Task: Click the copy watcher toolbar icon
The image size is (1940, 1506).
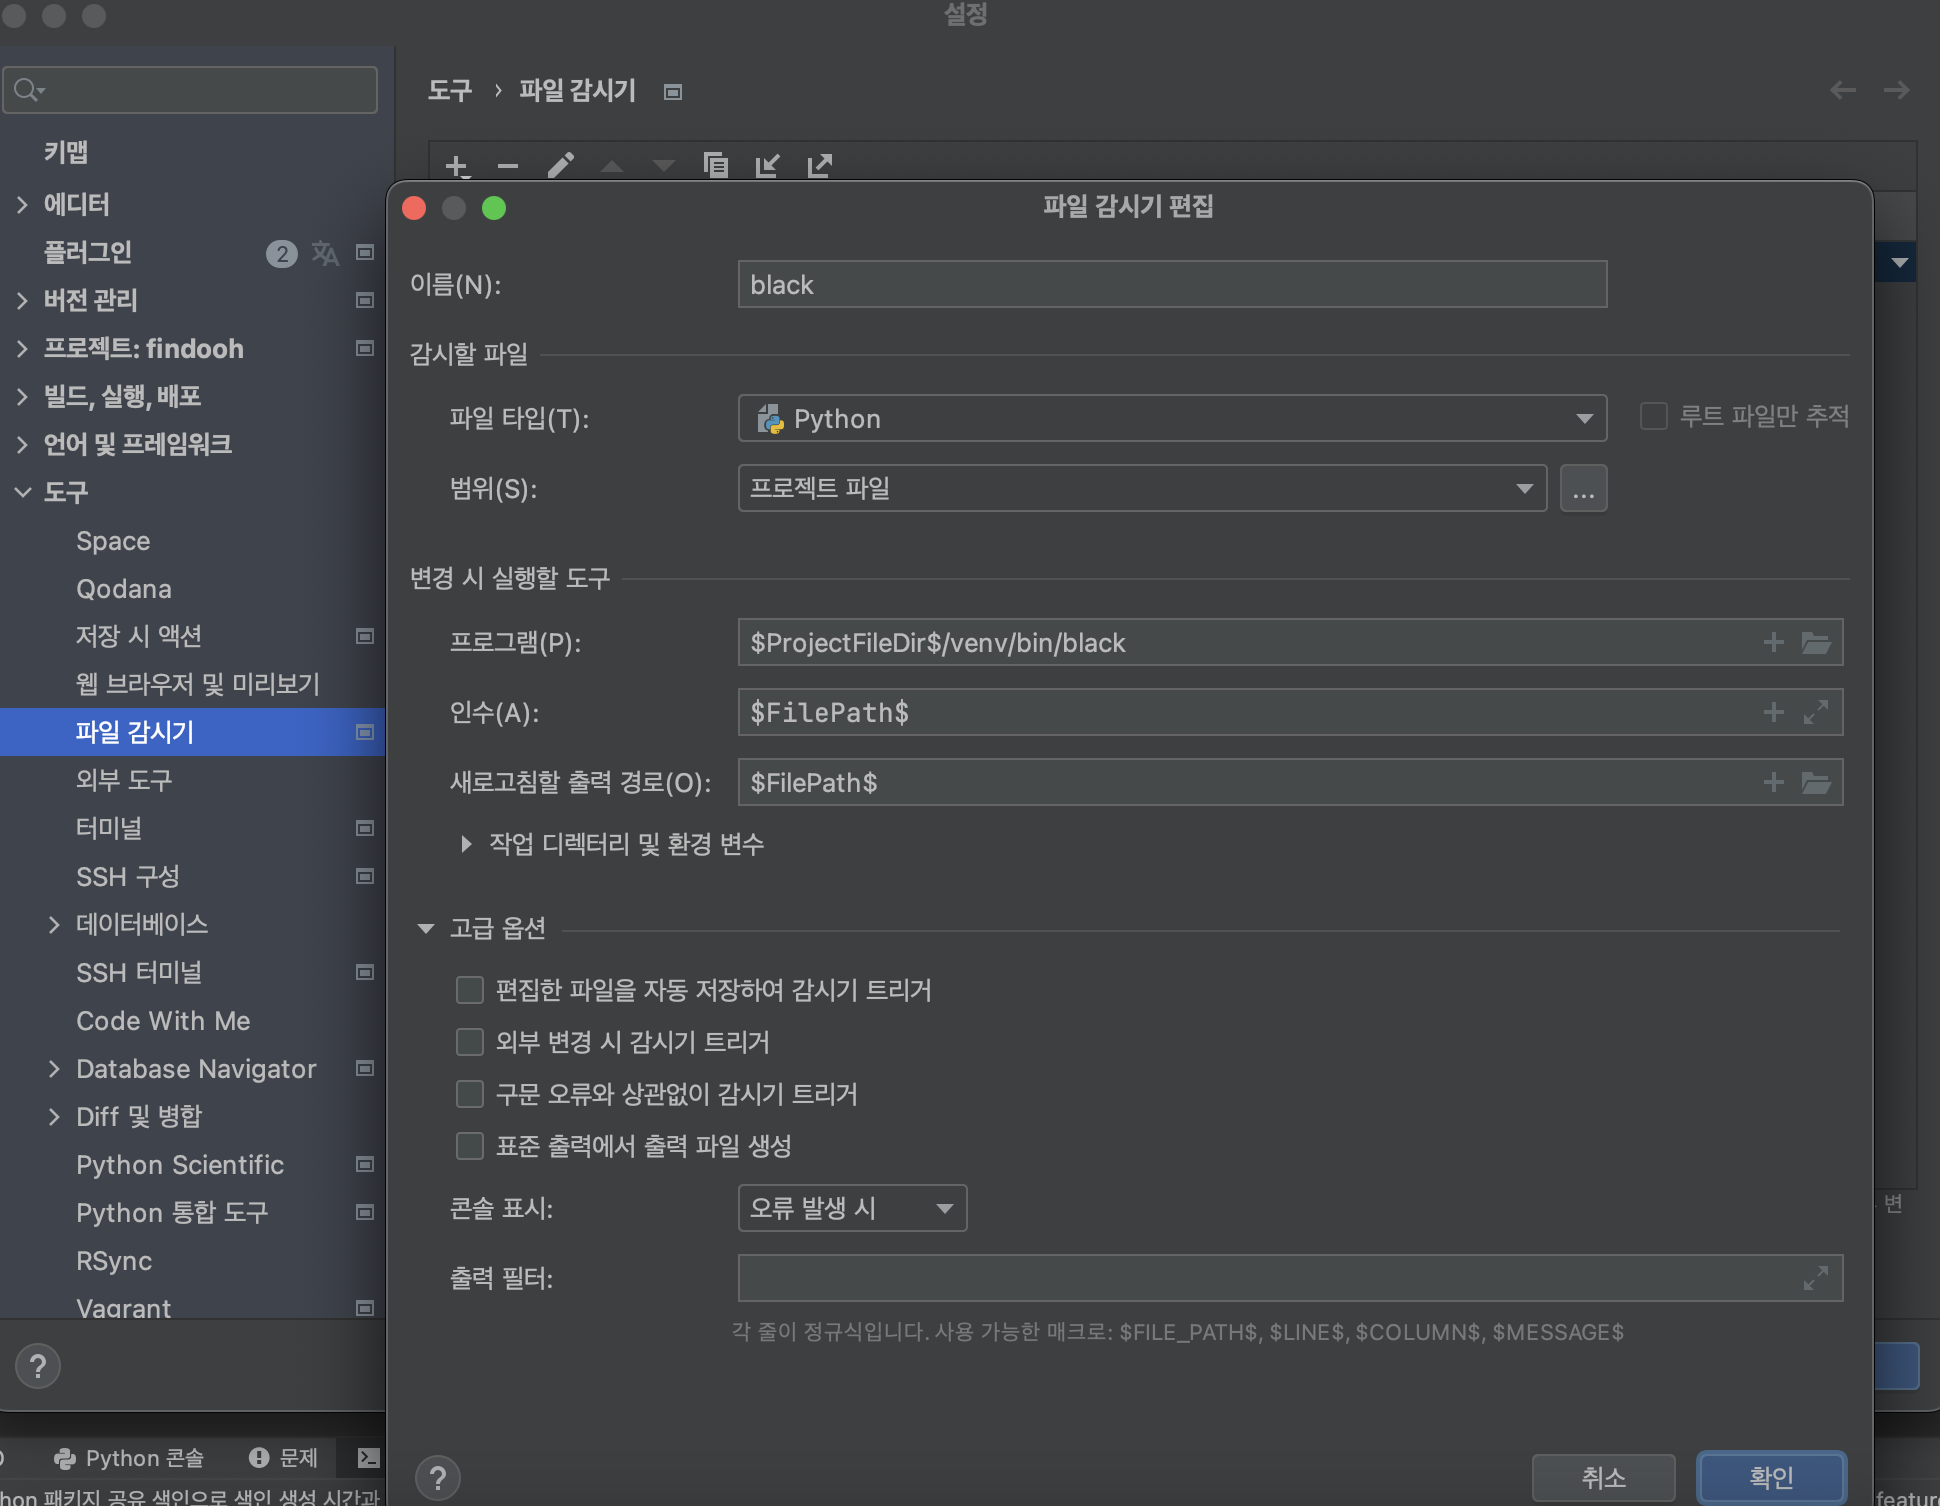Action: [x=715, y=165]
